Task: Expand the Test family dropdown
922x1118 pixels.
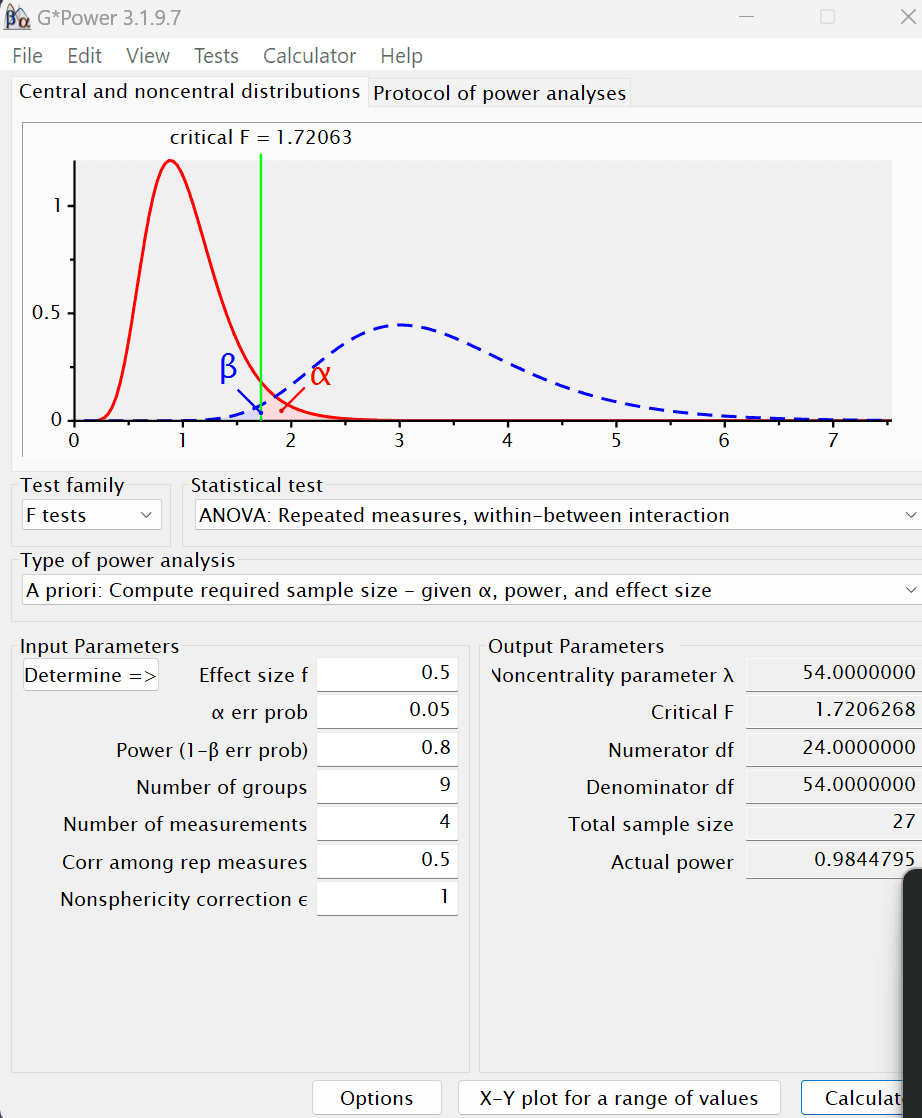Action: click(x=91, y=515)
